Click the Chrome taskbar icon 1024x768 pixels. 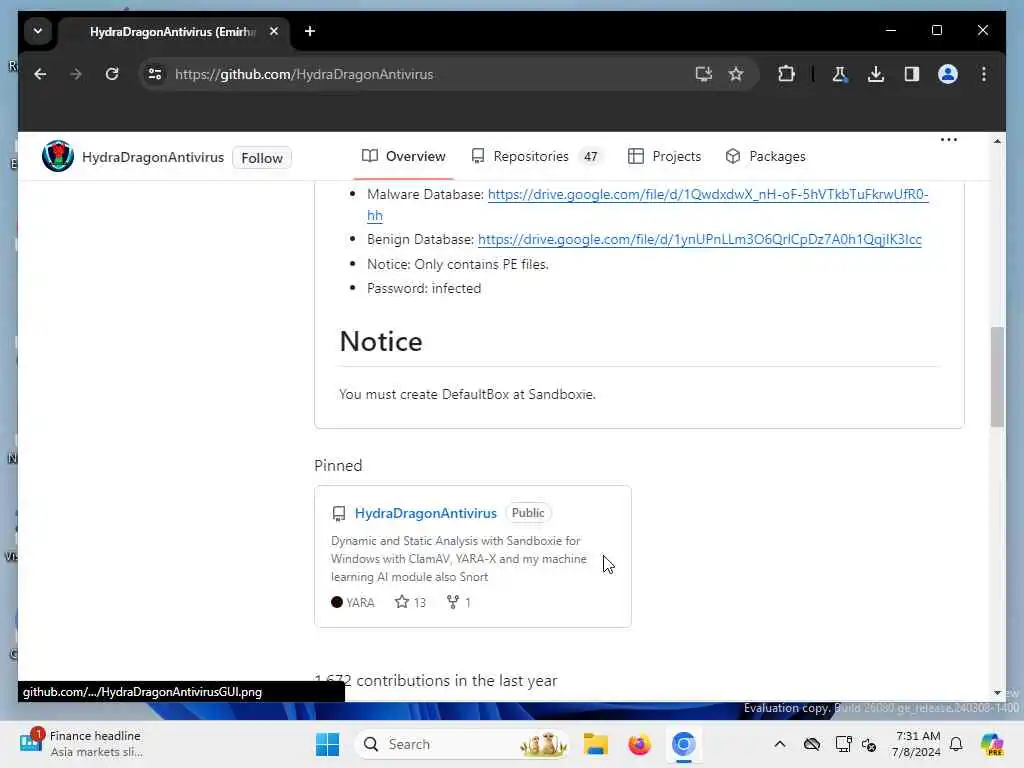(683, 744)
